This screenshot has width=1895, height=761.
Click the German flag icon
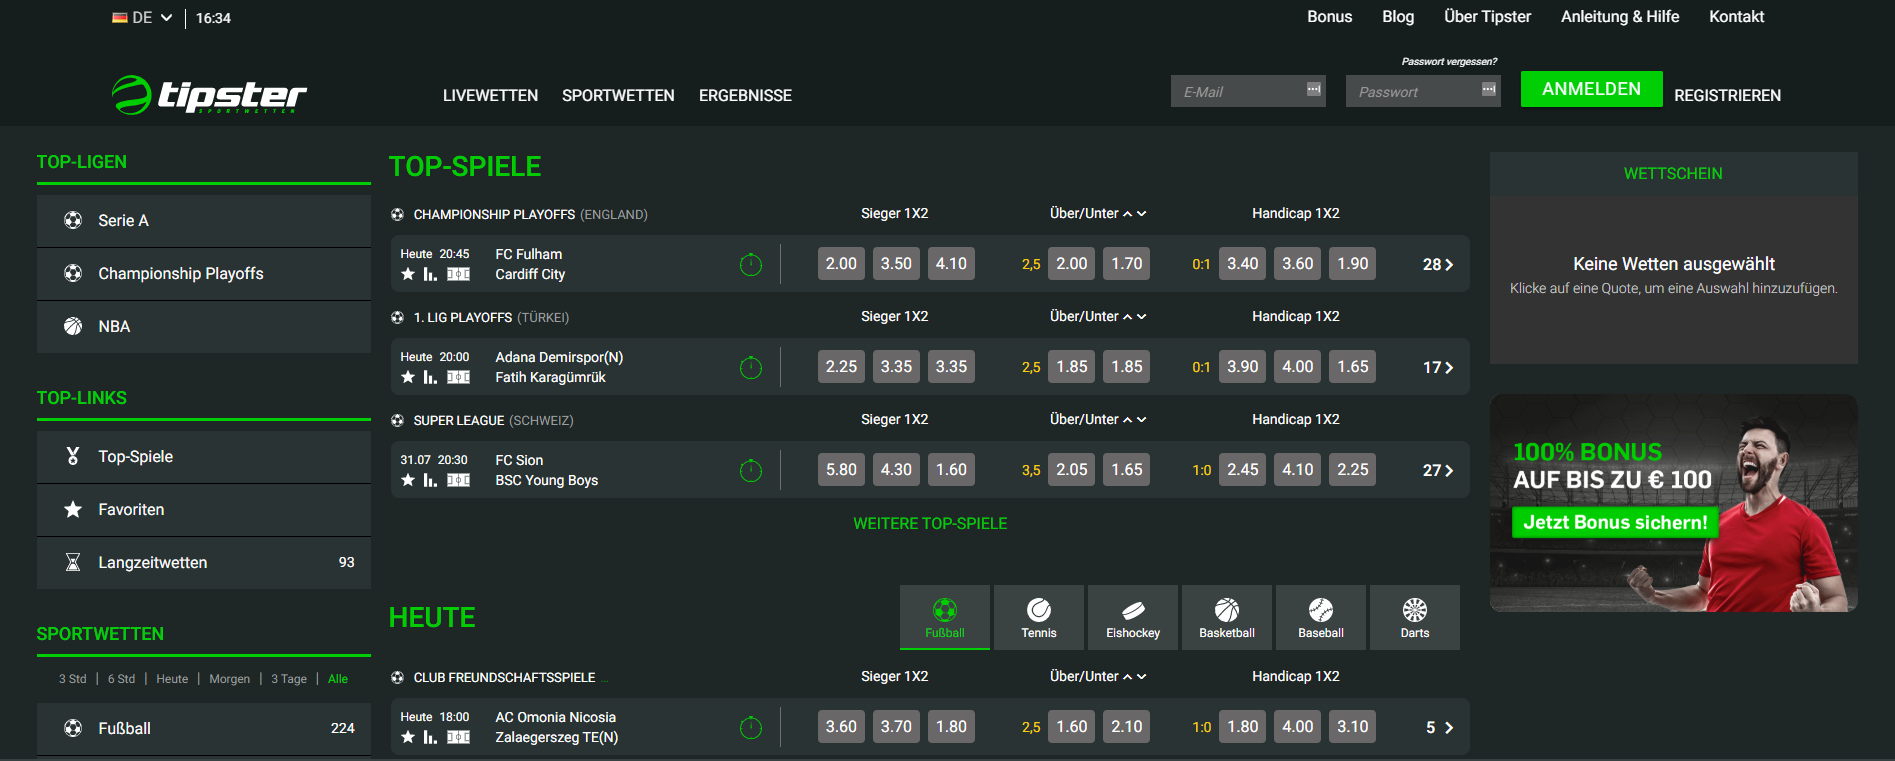click(120, 18)
